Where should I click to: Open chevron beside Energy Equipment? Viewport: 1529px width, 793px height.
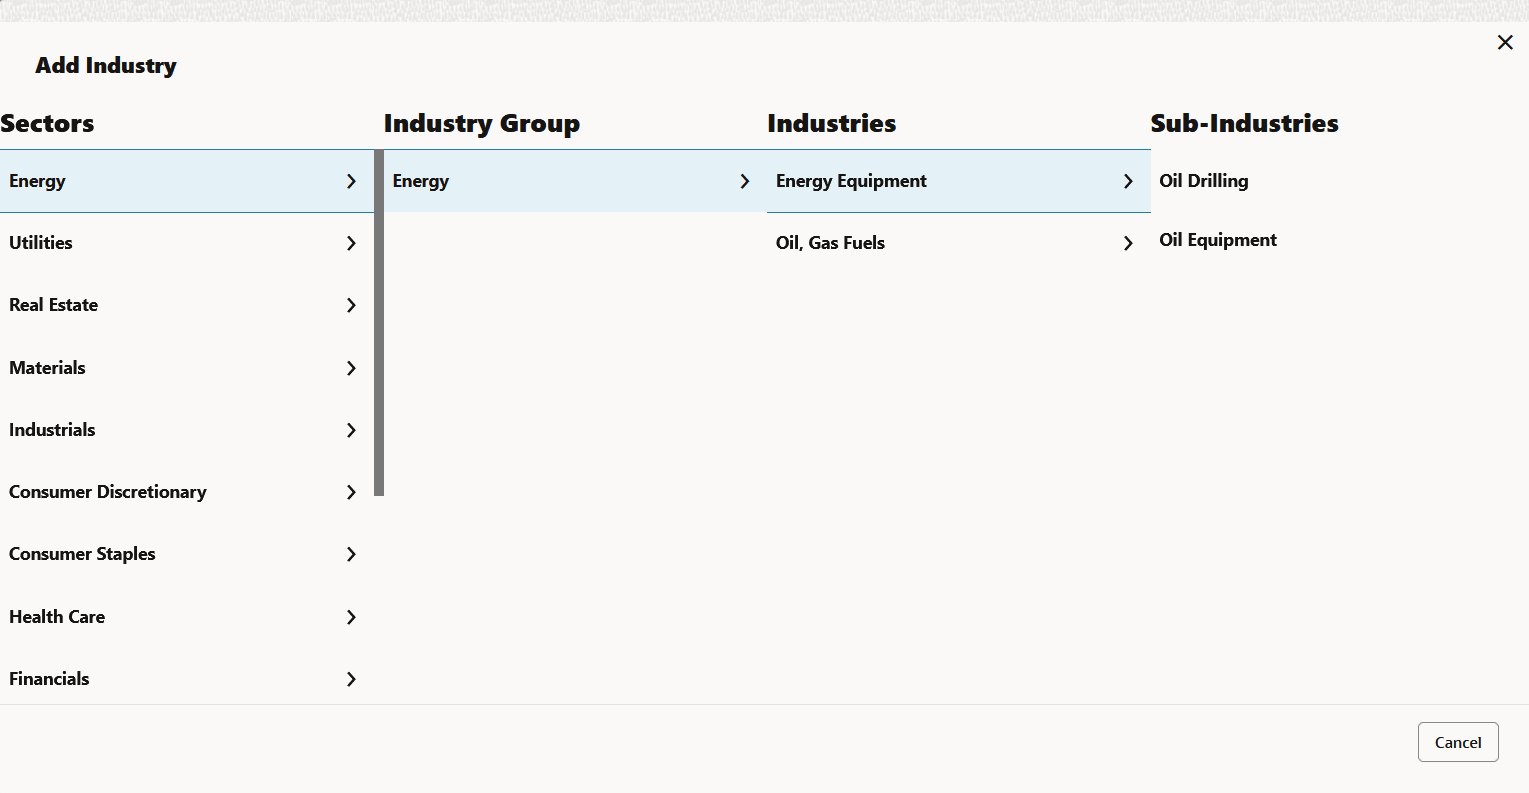(x=1128, y=181)
